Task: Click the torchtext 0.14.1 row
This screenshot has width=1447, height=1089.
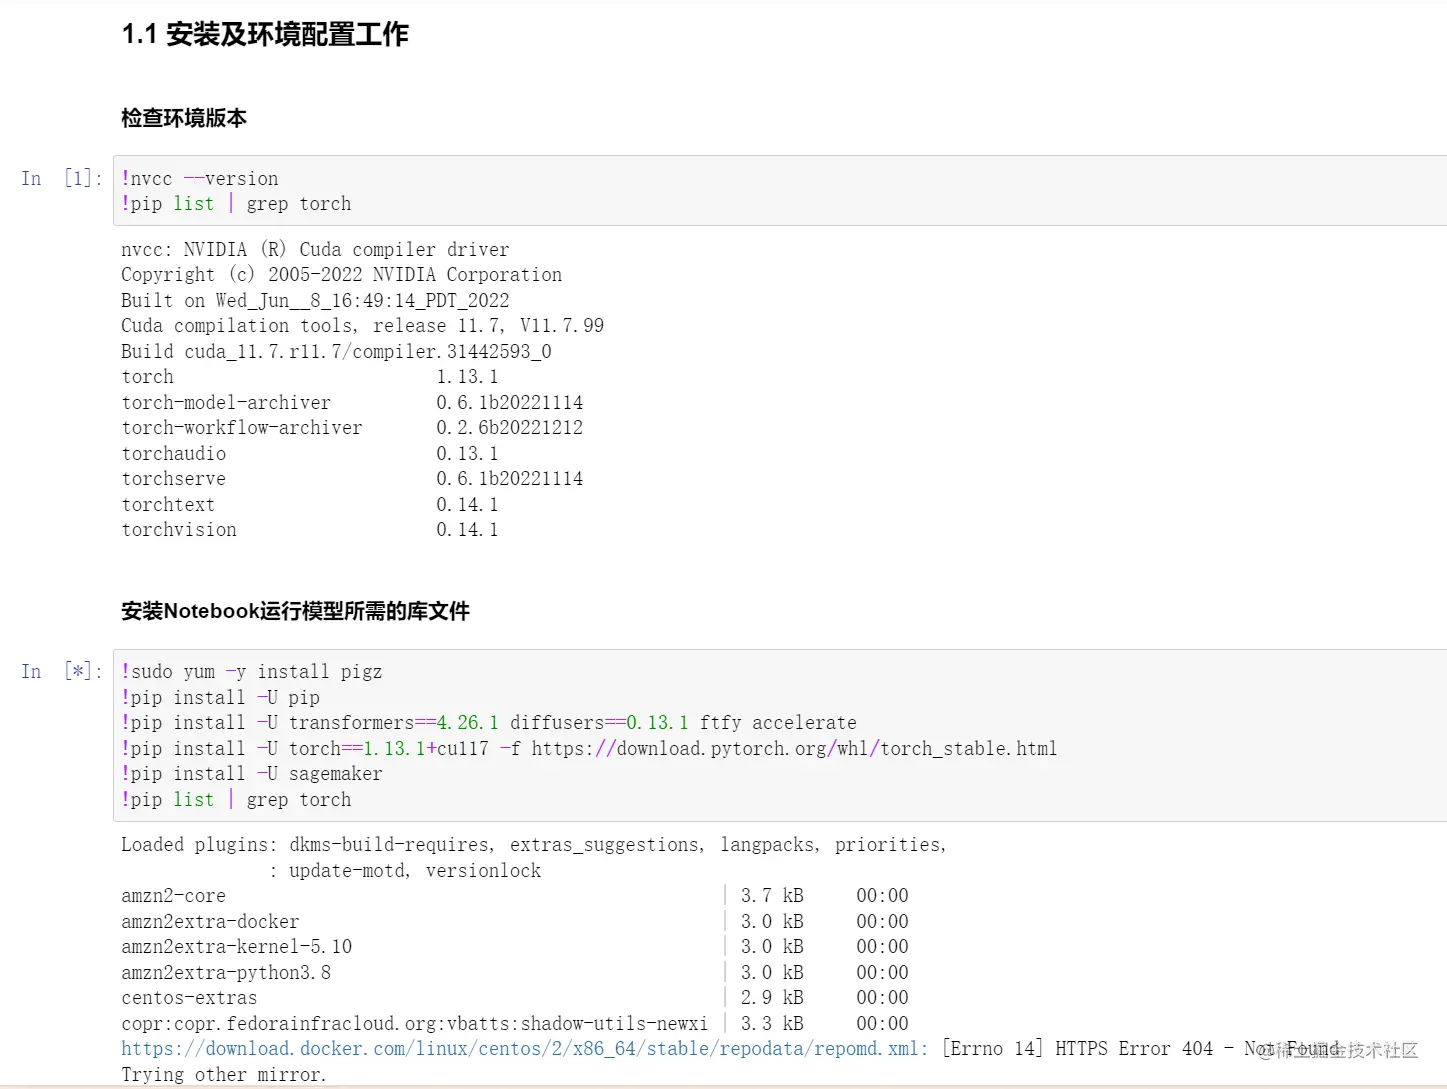Action: 310,504
